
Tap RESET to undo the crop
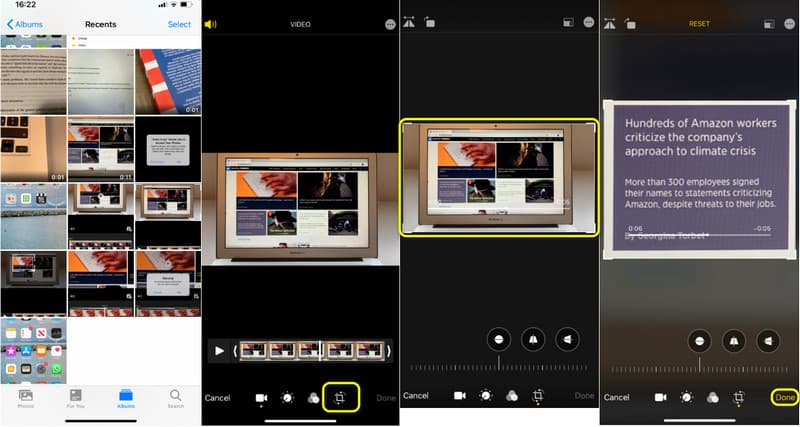coord(699,24)
